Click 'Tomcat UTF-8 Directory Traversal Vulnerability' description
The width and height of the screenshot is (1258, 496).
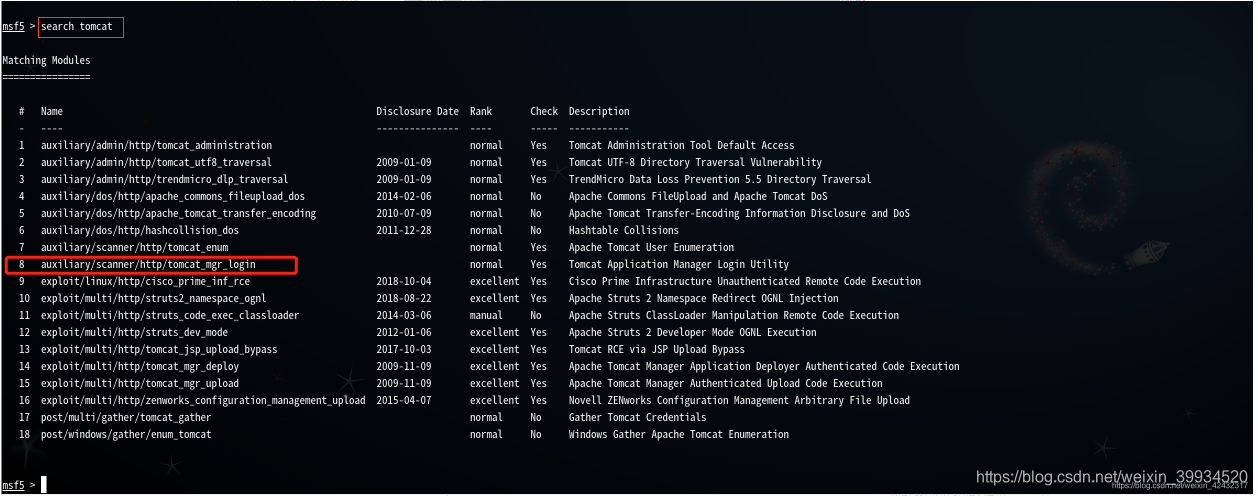click(696, 162)
